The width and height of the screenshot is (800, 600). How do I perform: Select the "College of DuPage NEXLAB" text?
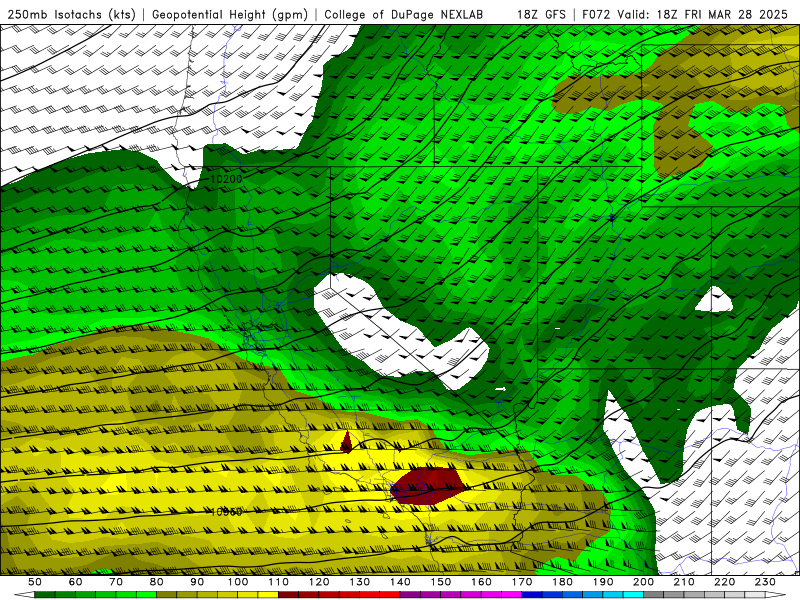click(x=404, y=14)
